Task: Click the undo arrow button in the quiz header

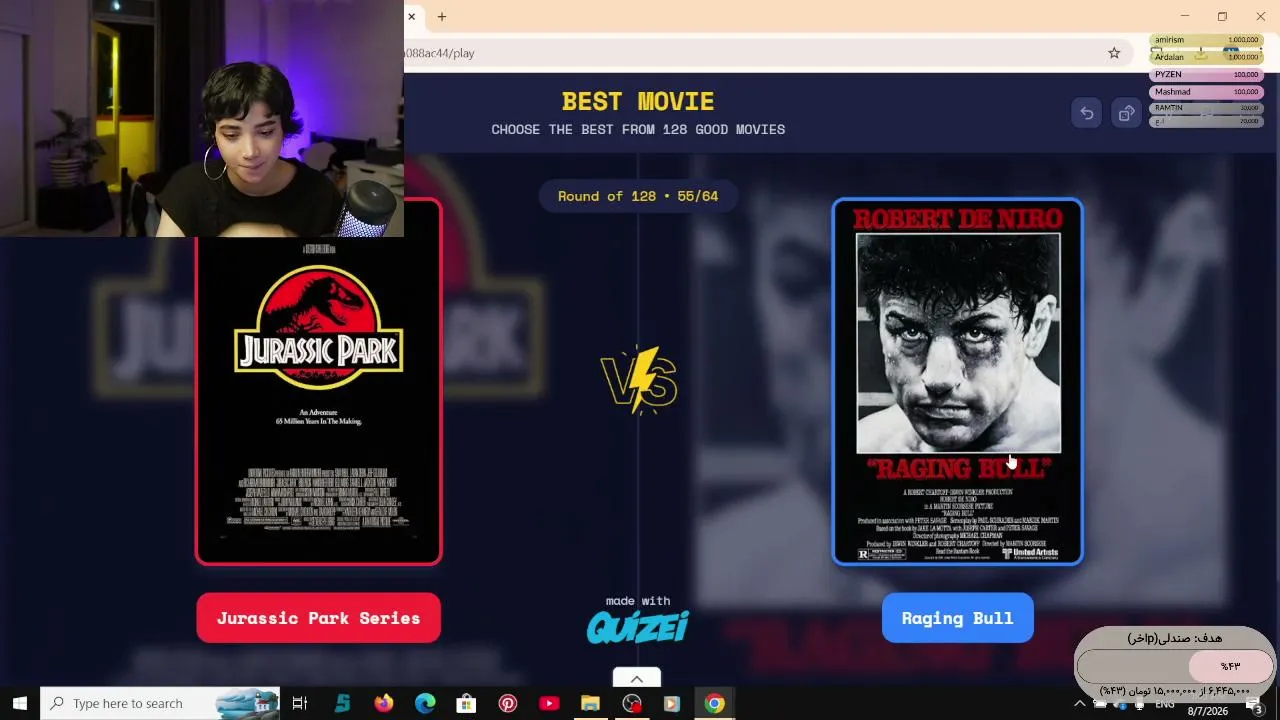Action: point(1087,114)
